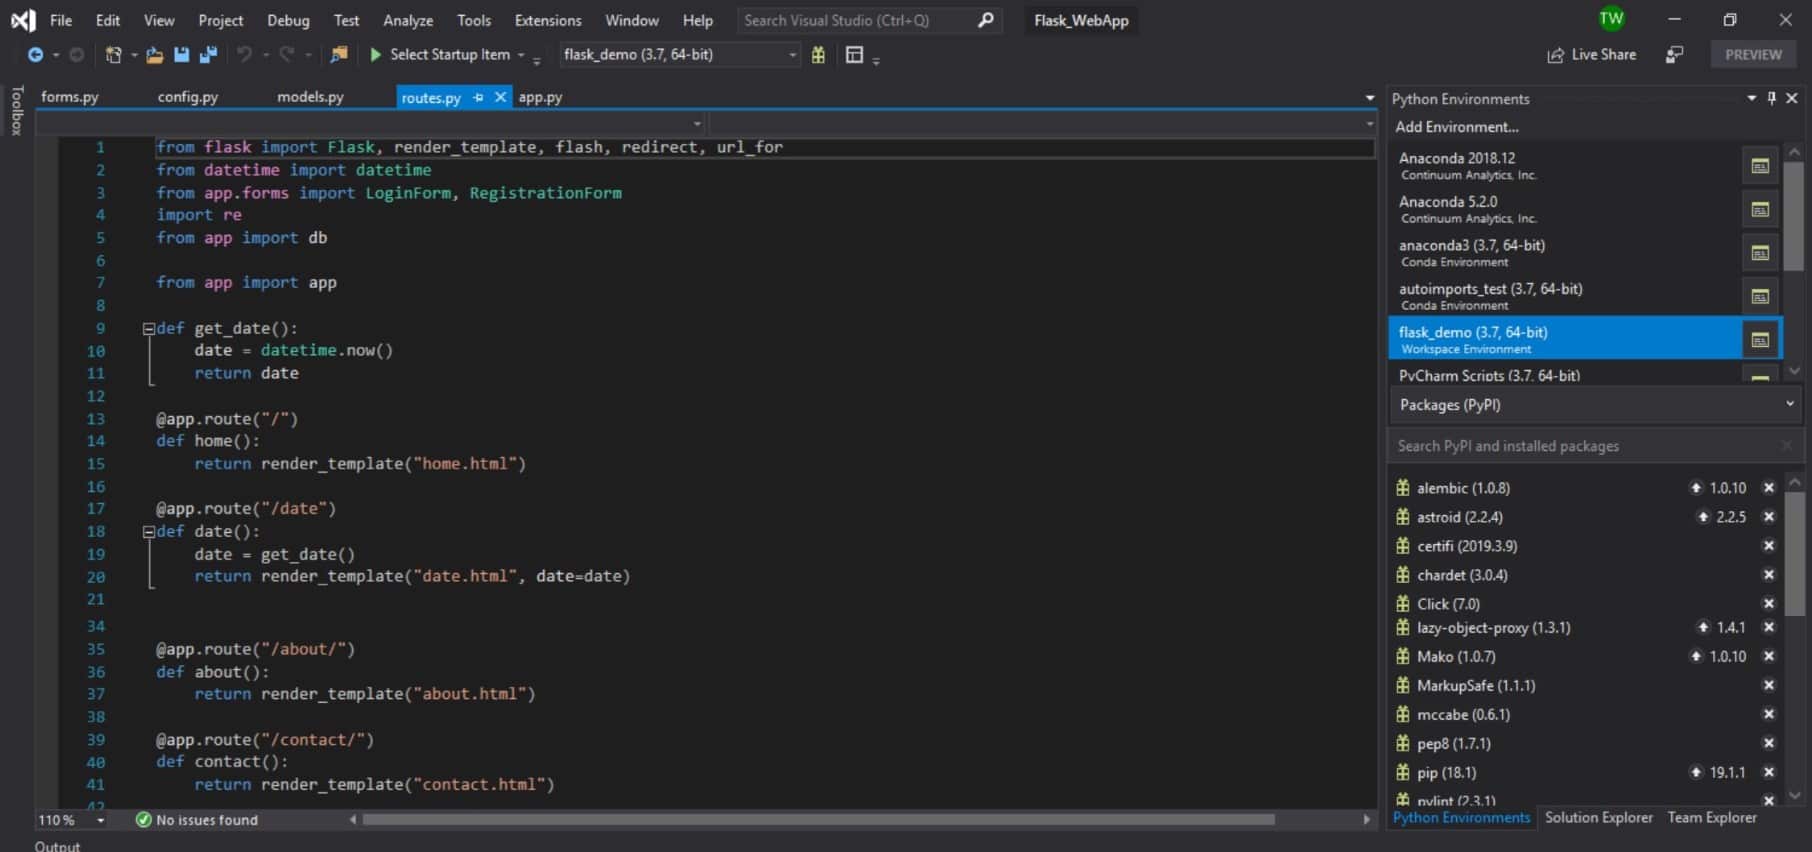
Task: Open the flask_demo environment dropdown in toolbar
Action: [x=792, y=55]
